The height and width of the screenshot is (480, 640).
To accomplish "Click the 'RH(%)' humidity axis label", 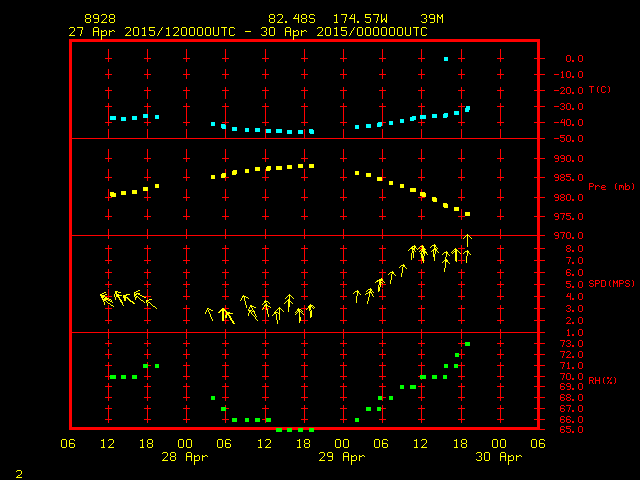I will tap(602, 380).
